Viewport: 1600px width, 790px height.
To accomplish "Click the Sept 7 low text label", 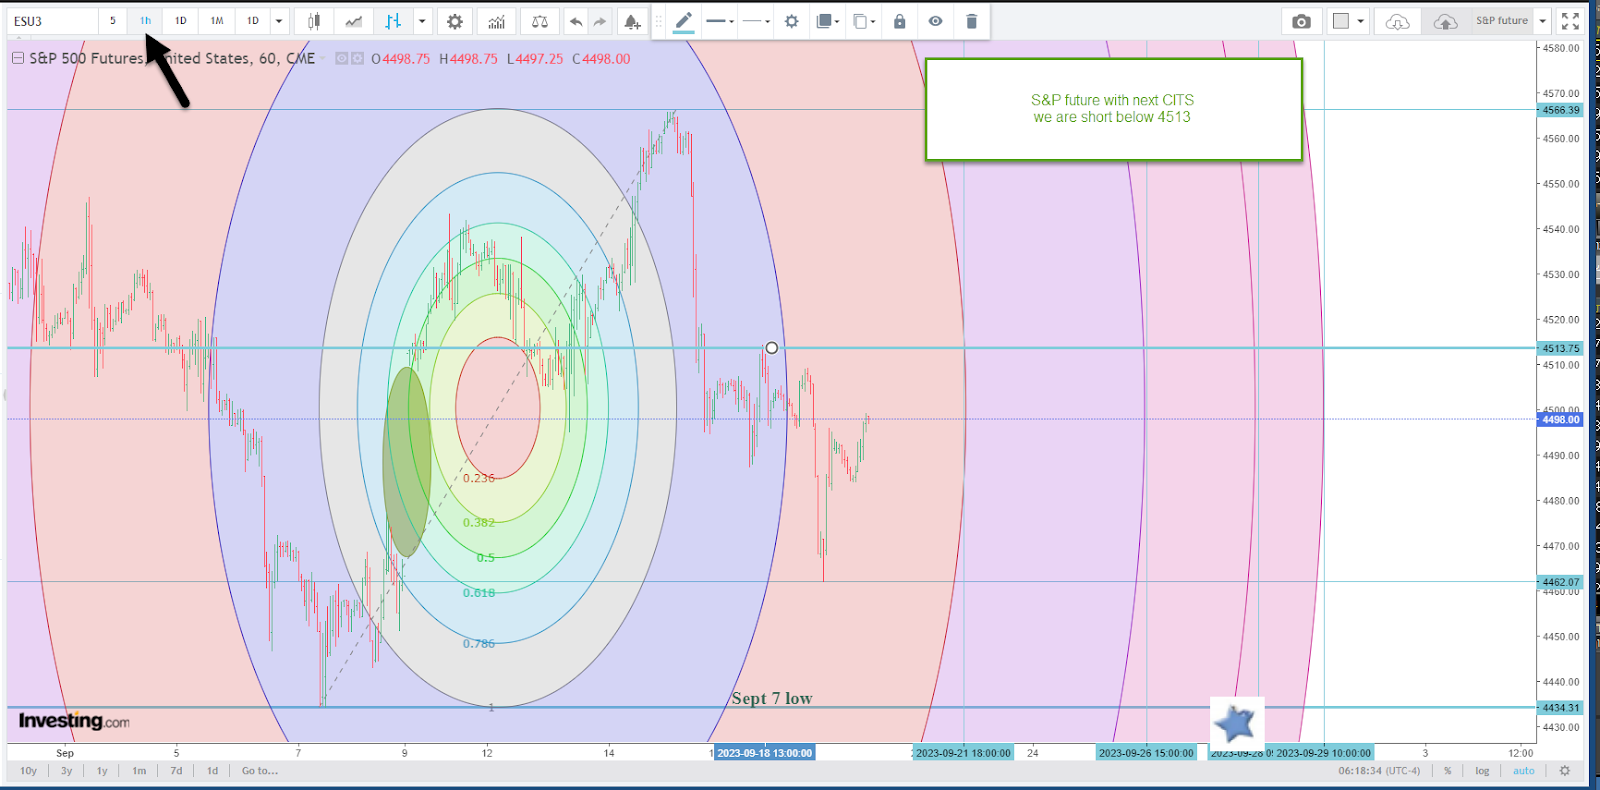I will (772, 698).
